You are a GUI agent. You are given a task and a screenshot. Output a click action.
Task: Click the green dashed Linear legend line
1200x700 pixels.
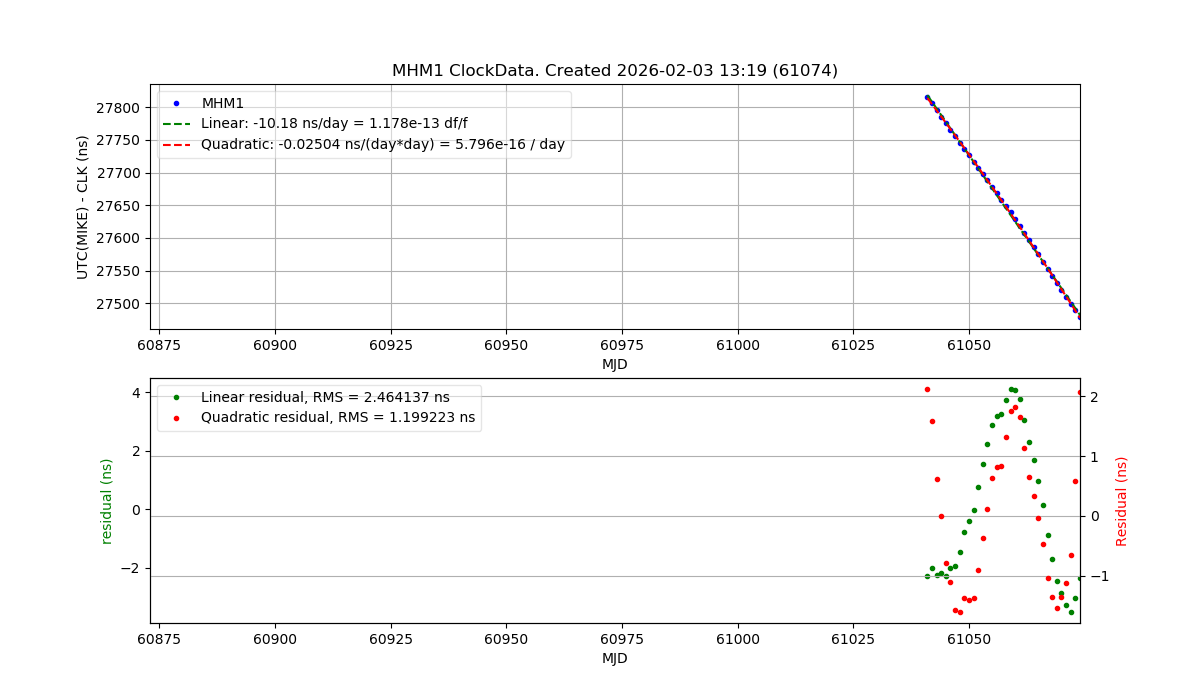coord(178,124)
